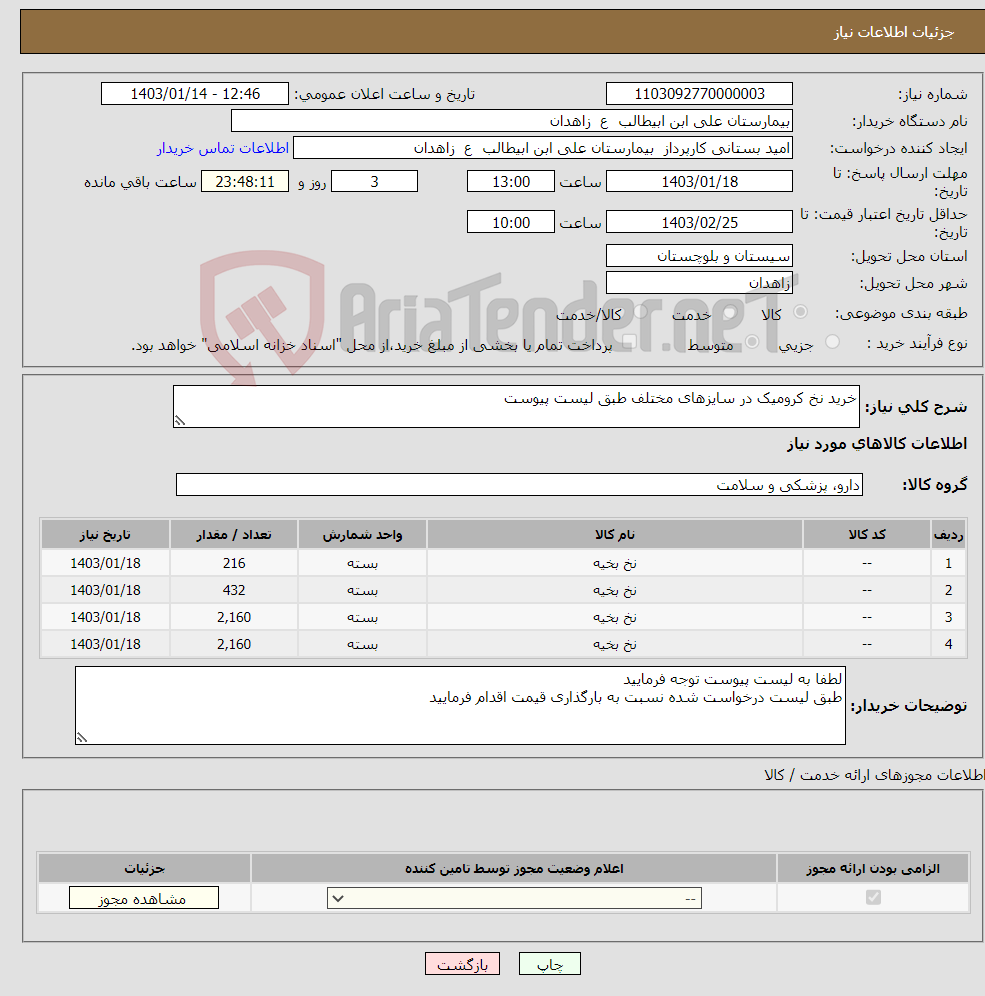Click the جزئیات column header in license table
Screen dimensions: 985x996
144,868
